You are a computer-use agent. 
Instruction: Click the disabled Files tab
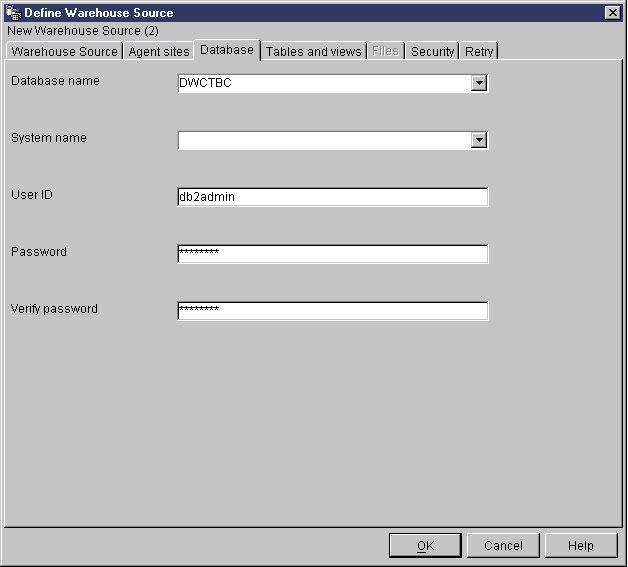(x=385, y=51)
